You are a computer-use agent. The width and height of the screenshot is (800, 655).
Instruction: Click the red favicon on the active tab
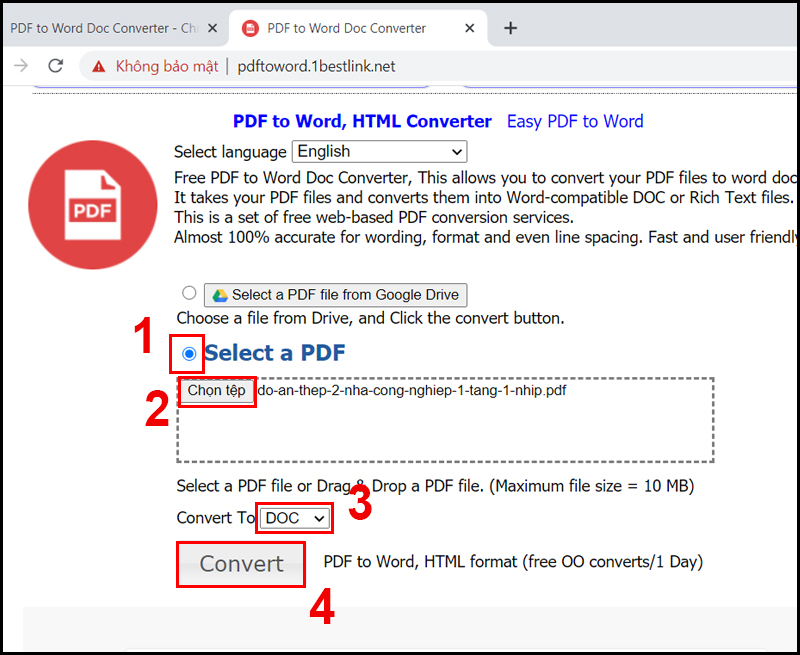point(249,28)
